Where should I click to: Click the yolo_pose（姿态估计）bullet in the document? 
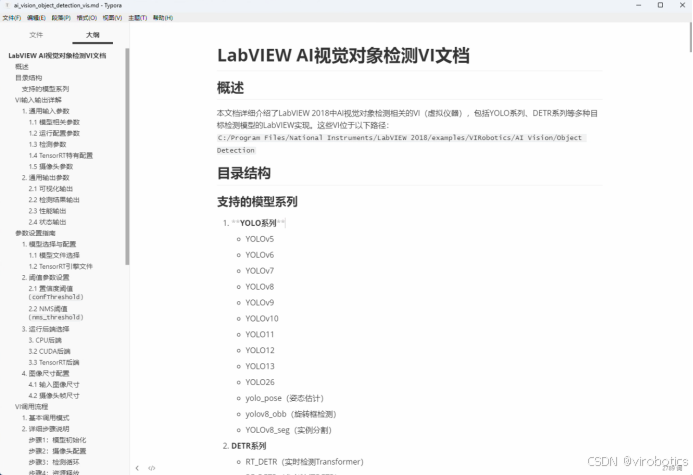click(285, 398)
